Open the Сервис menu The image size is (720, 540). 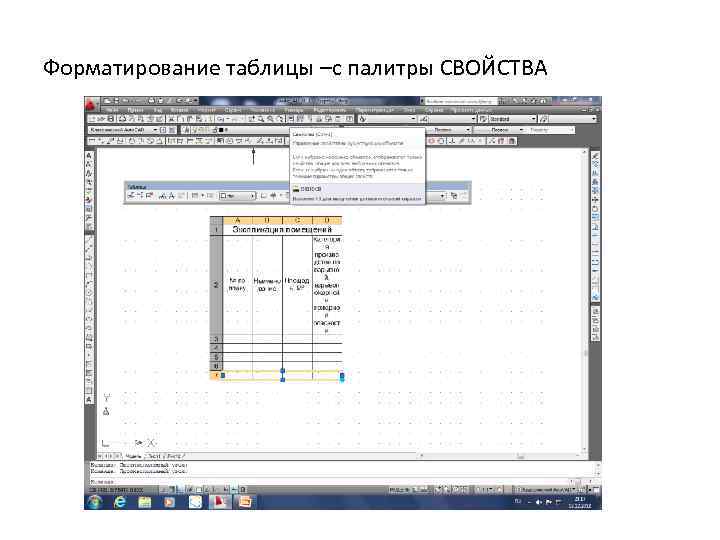[x=233, y=110]
